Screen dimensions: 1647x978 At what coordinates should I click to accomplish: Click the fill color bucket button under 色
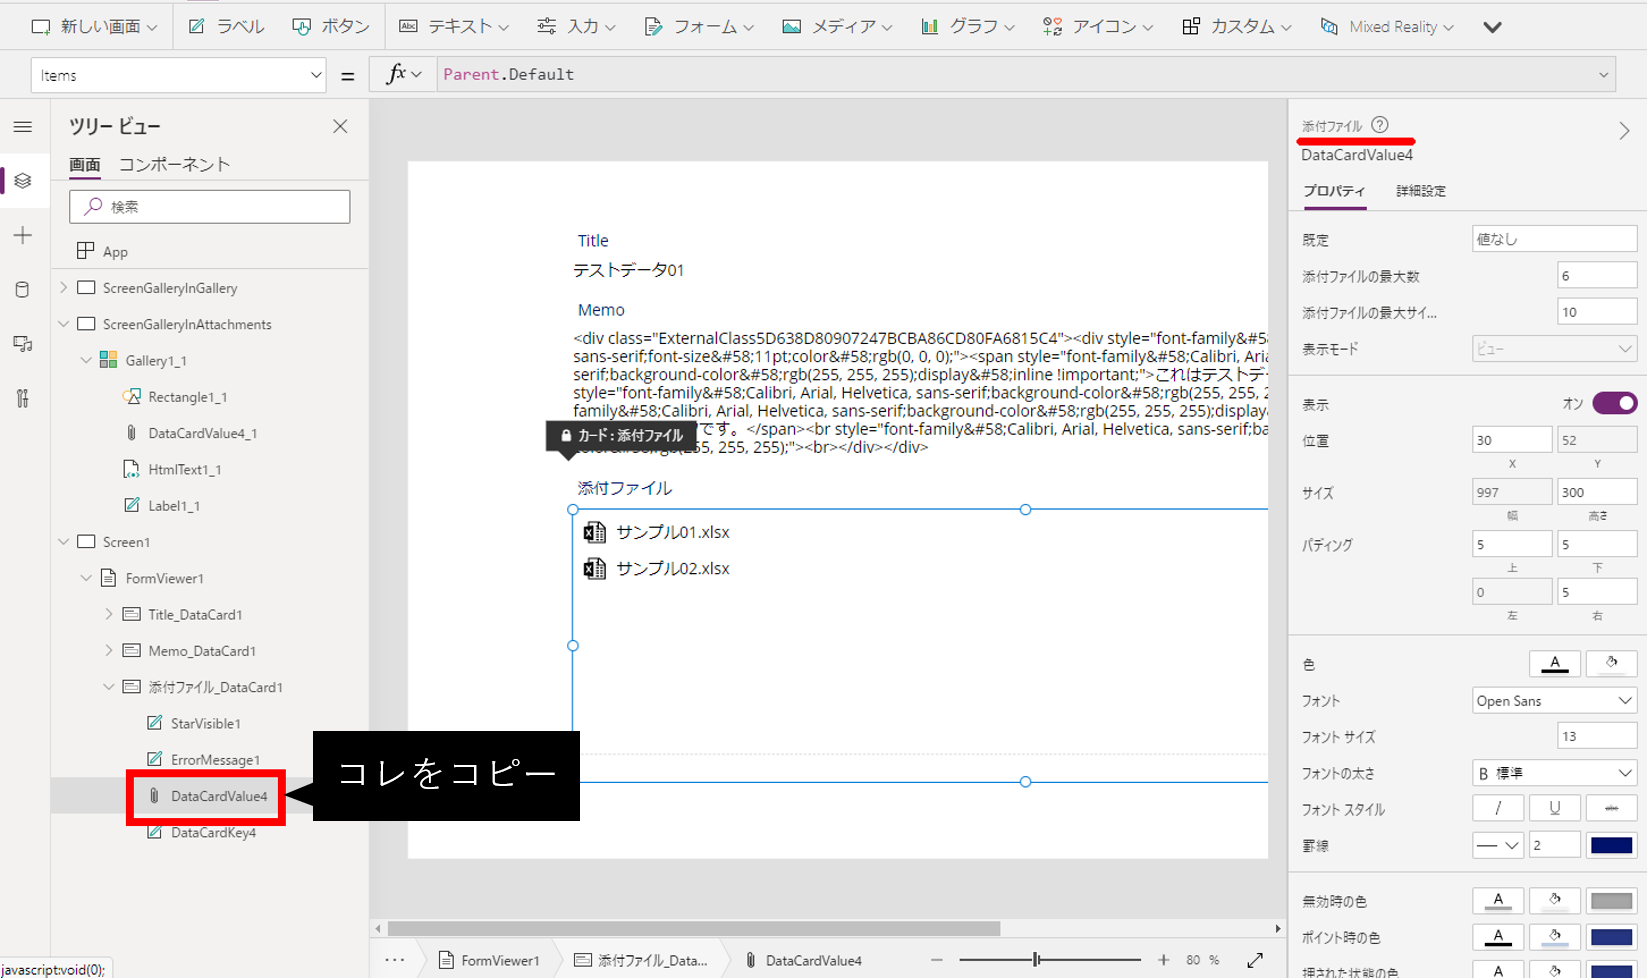[1612, 663]
